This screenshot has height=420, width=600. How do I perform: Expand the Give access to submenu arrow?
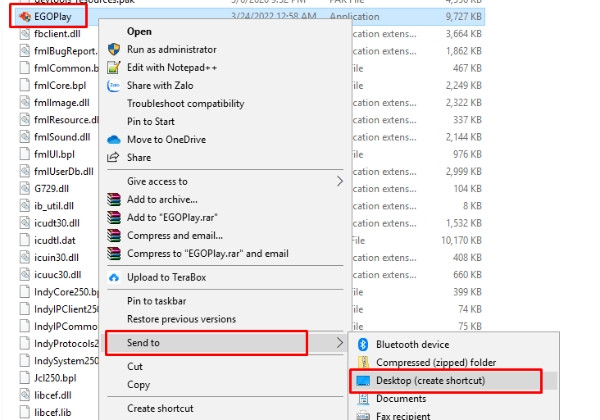(339, 181)
